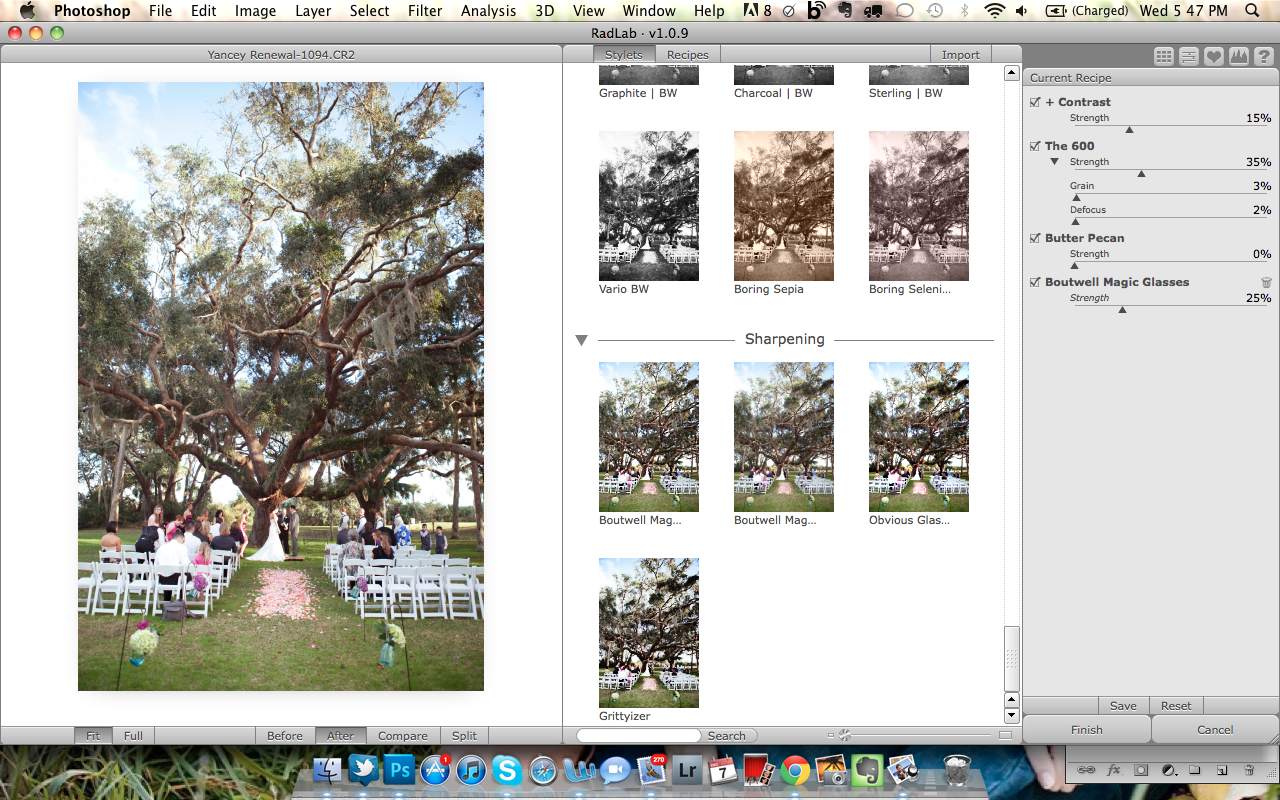Image resolution: width=1280 pixels, height=800 pixels.
Task: Choose Fit preview zoom
Action: [x=93, y=736]
